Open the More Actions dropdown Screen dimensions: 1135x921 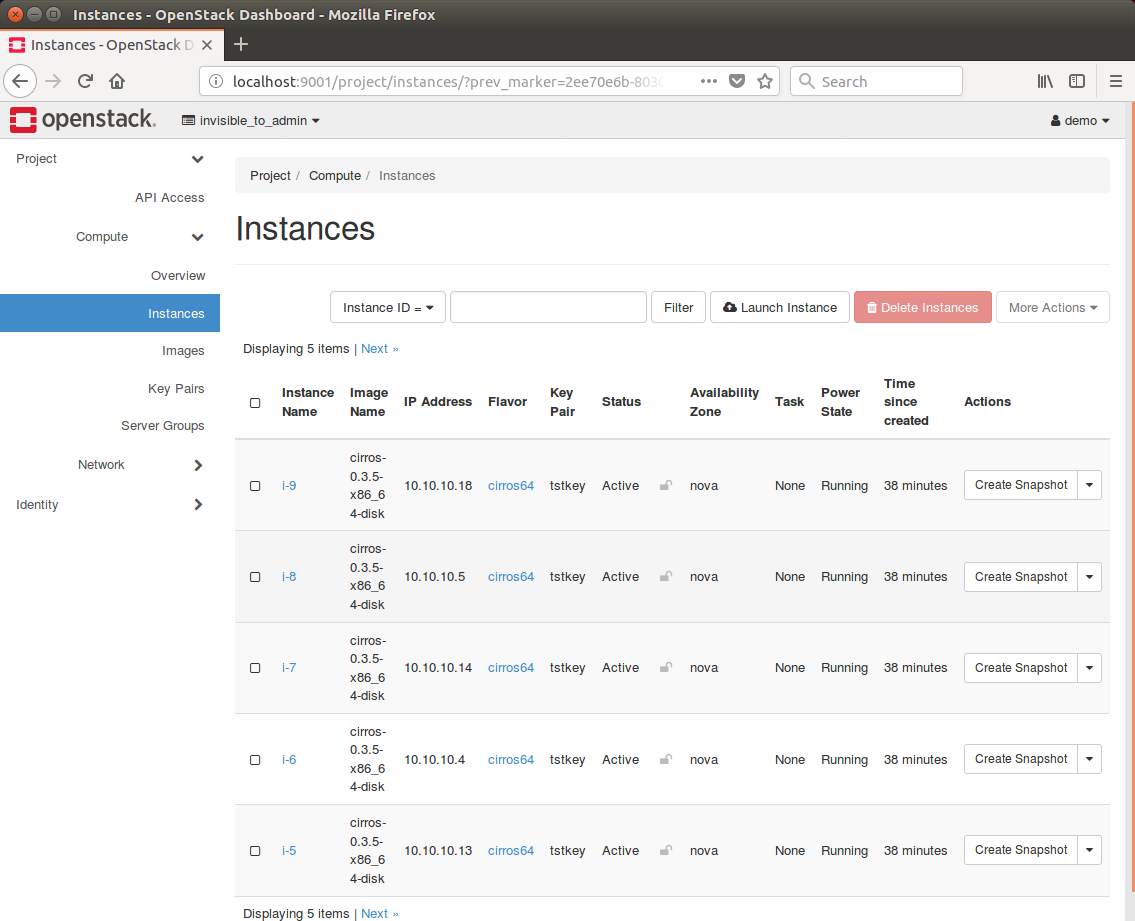coord(1052,308)
